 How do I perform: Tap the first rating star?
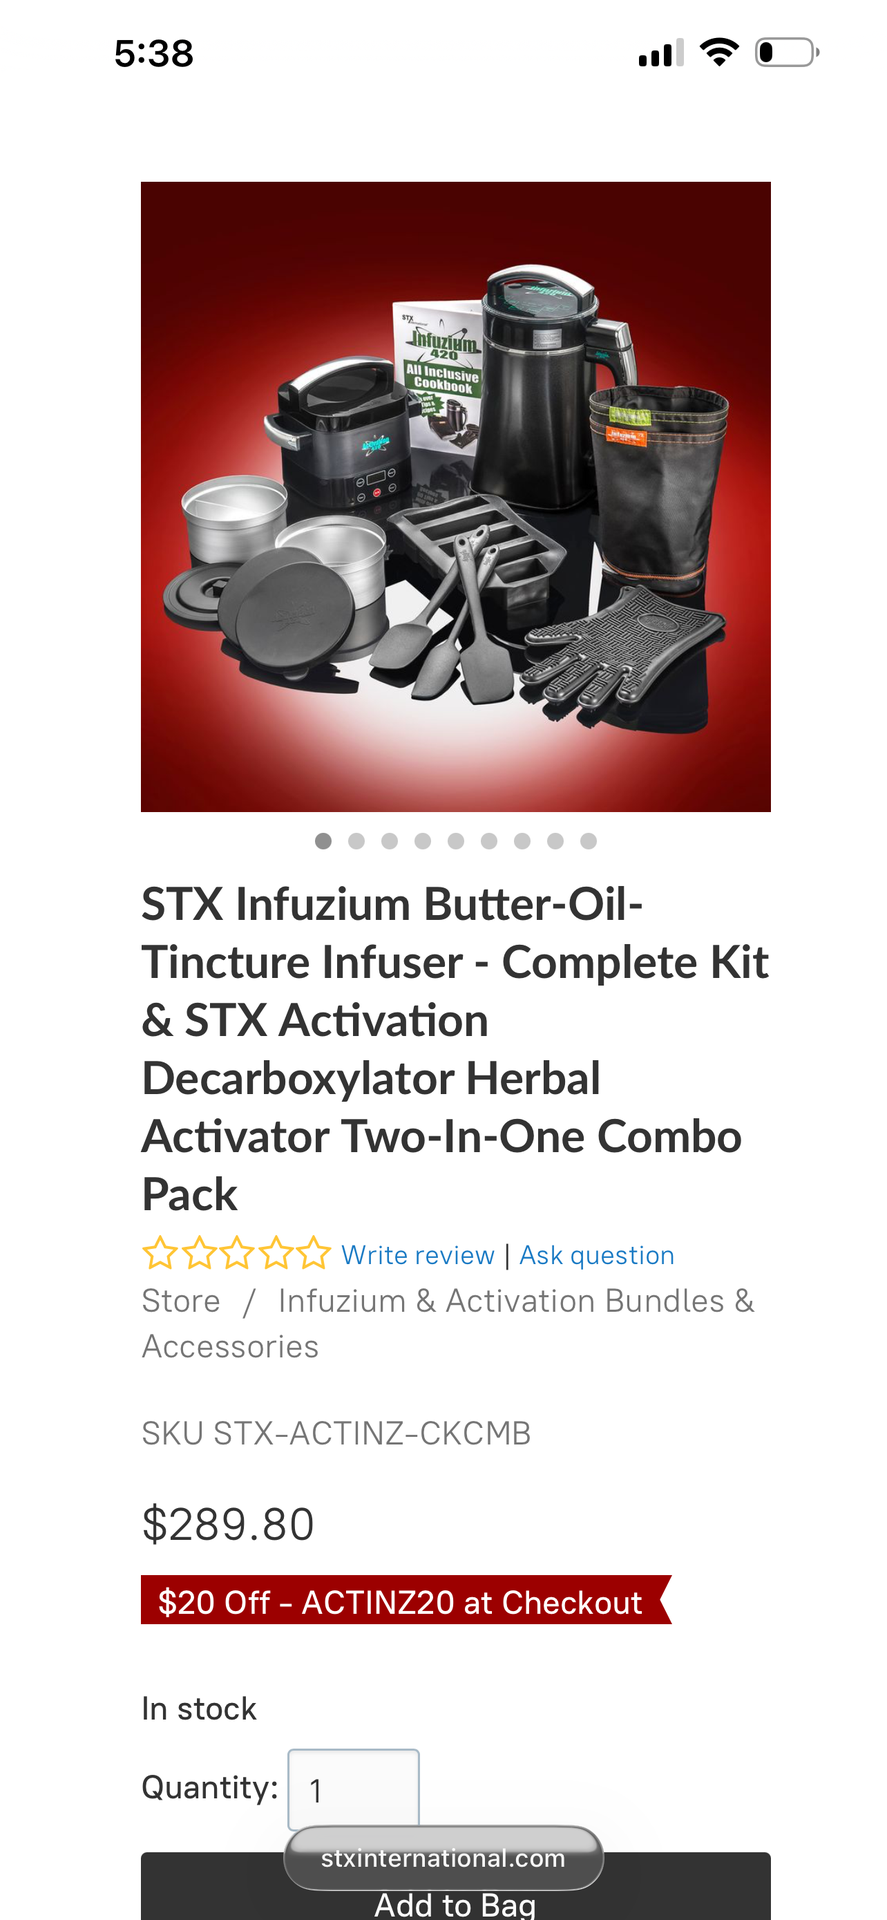pos(160,1253)
